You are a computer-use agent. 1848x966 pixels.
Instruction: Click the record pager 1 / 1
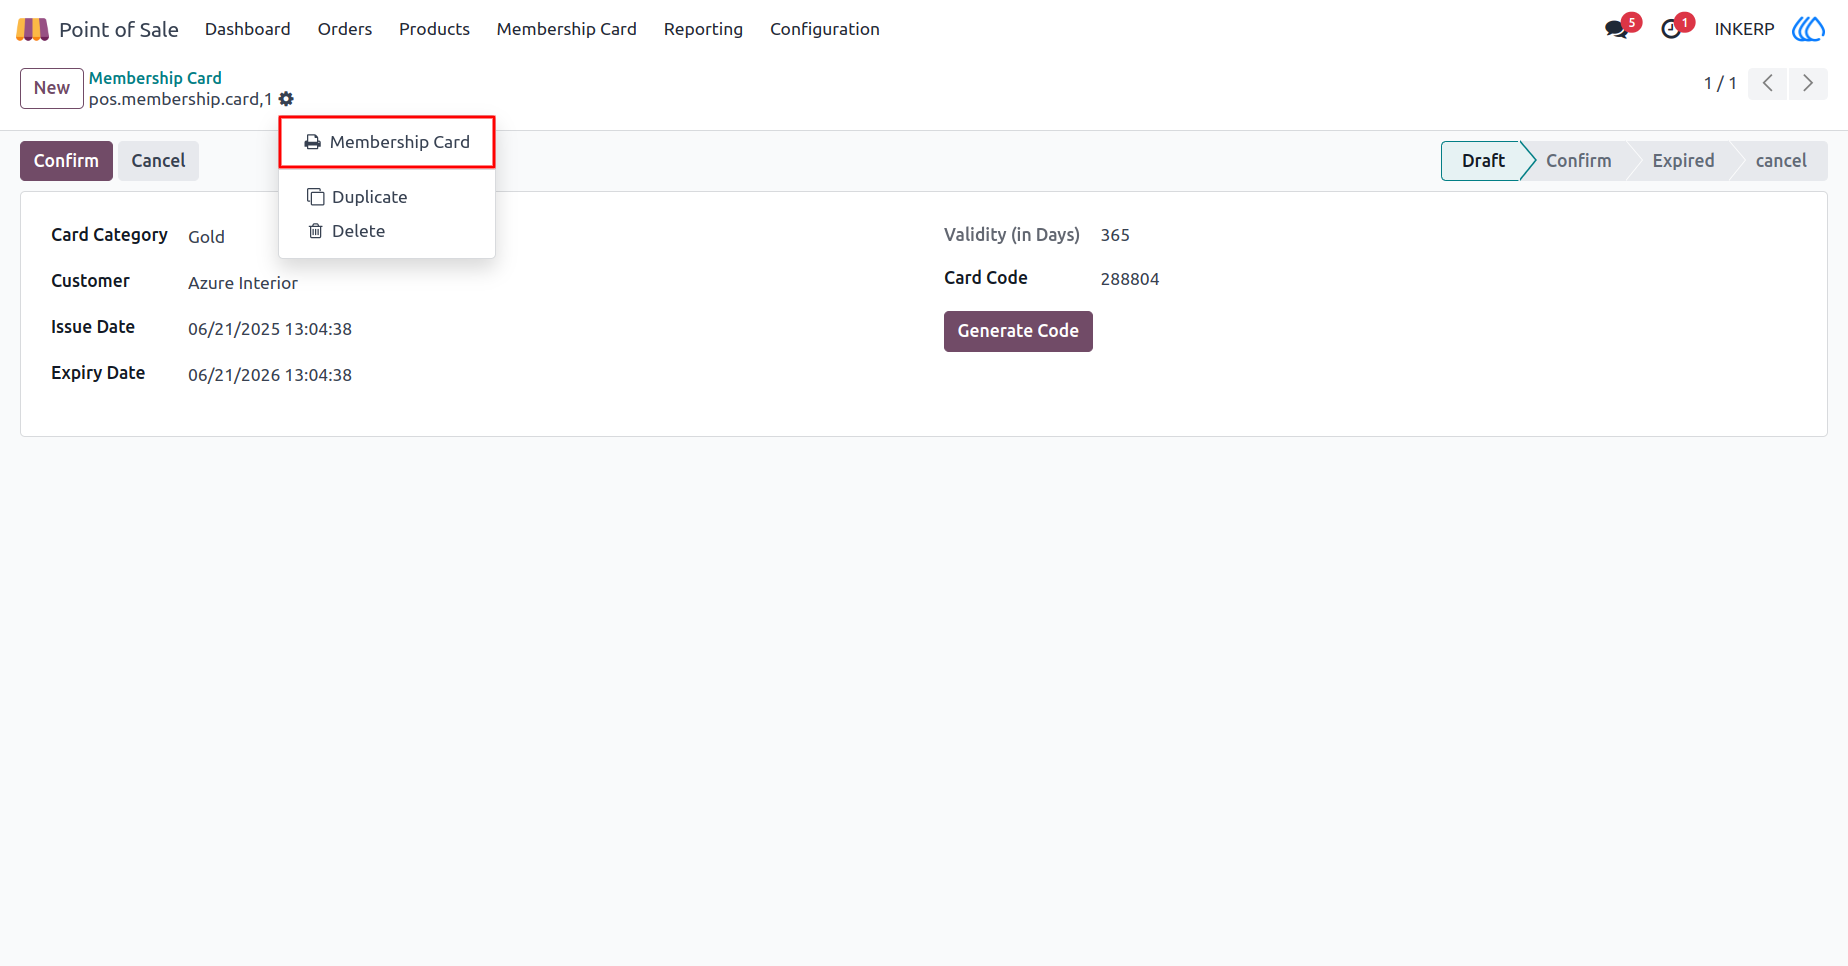[1720, 83]
